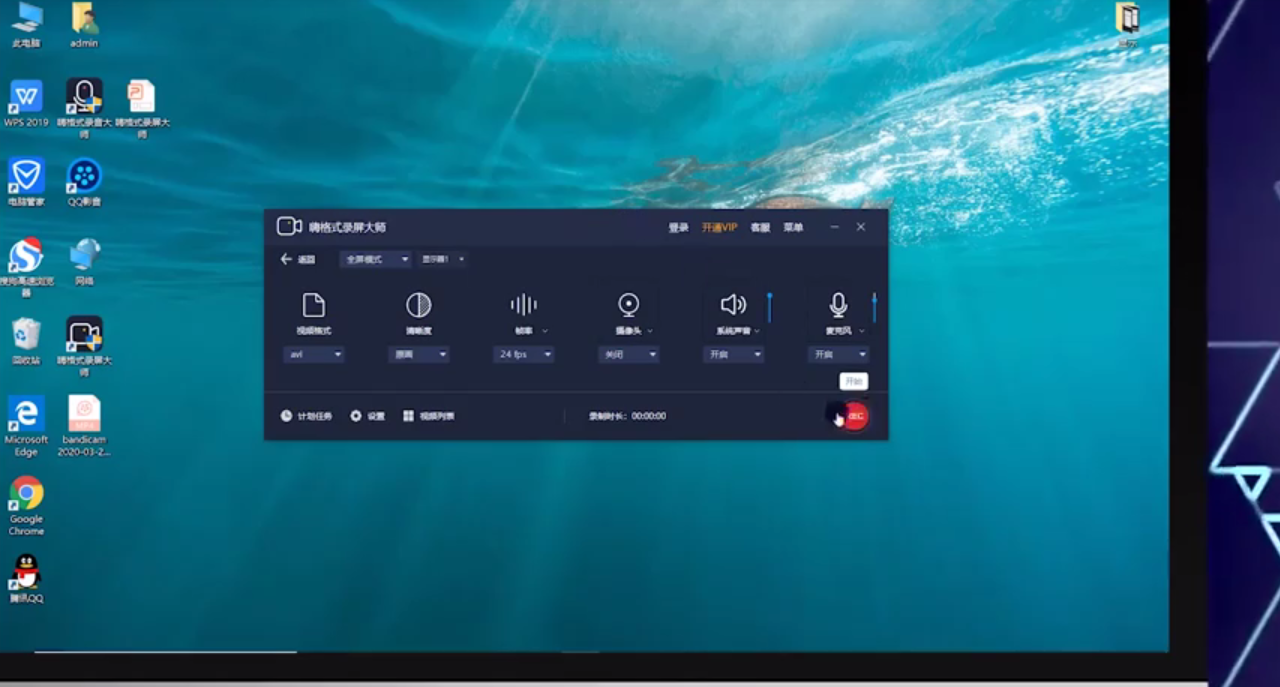Open This PC desktop icon
1280x687 pixels.
click(x=27, y=24)
